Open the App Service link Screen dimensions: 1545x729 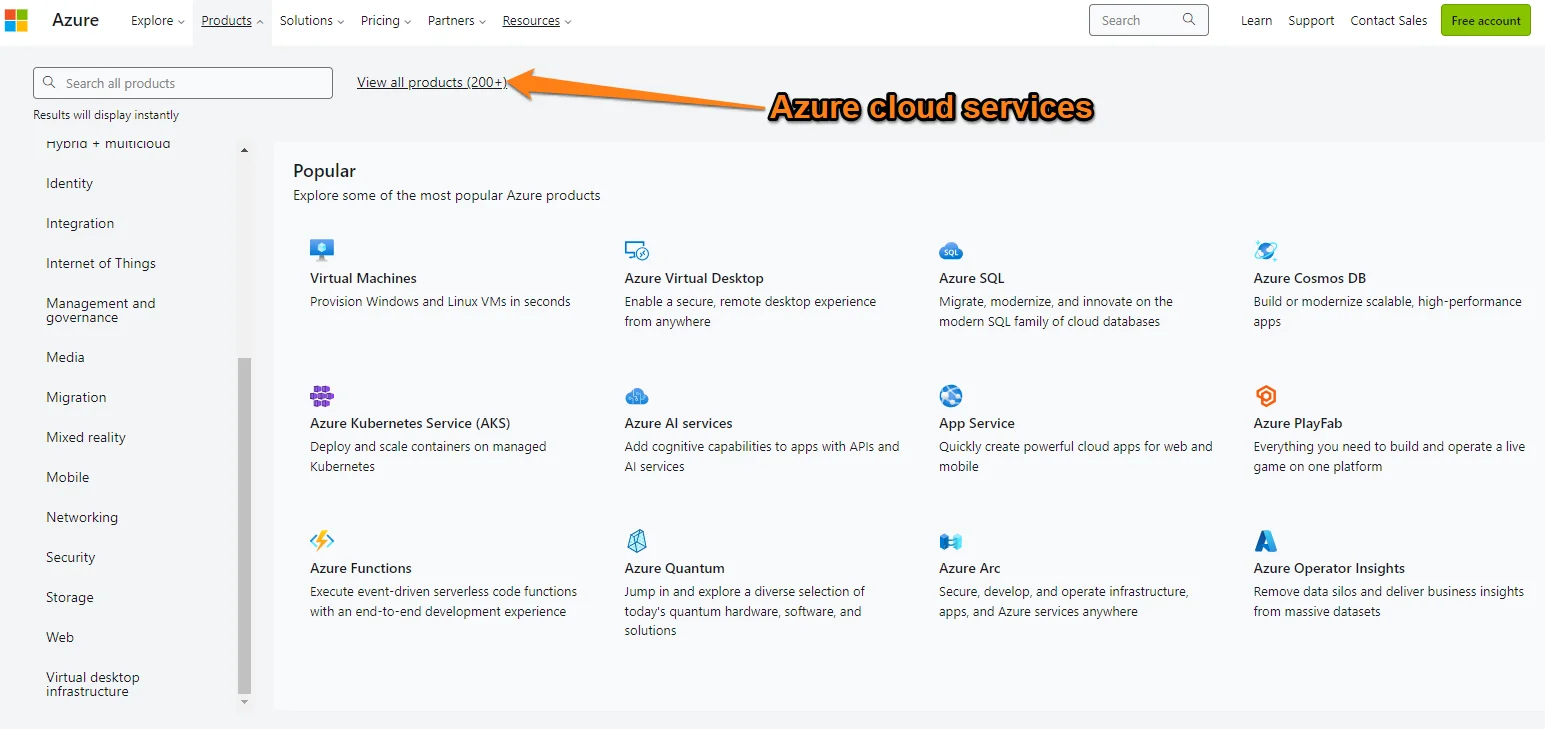(977, 423)
